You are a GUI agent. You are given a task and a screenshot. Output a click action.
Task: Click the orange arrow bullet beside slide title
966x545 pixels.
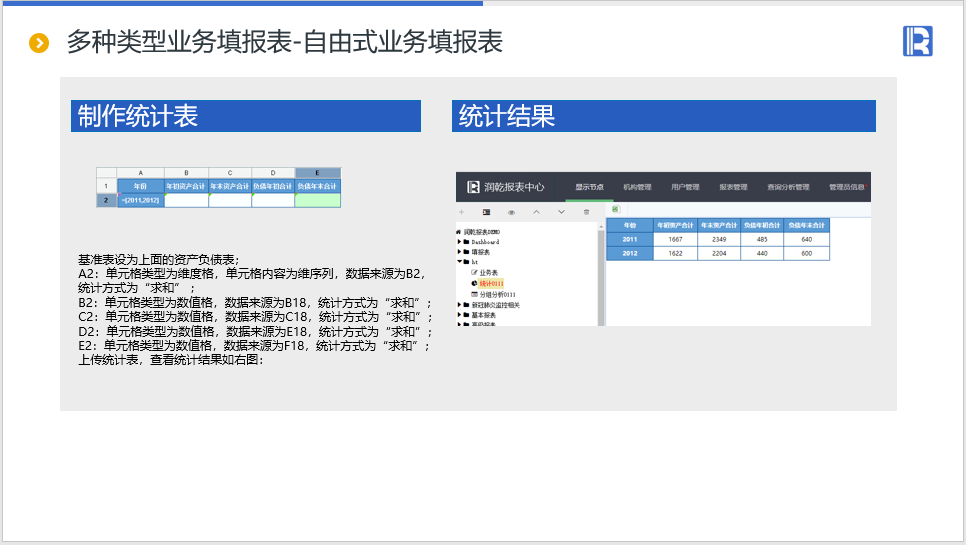click(x=39, y=43)
